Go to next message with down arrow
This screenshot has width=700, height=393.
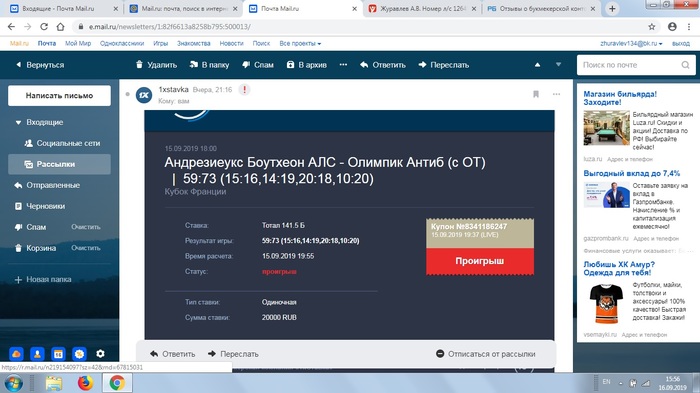pos(558,65)
